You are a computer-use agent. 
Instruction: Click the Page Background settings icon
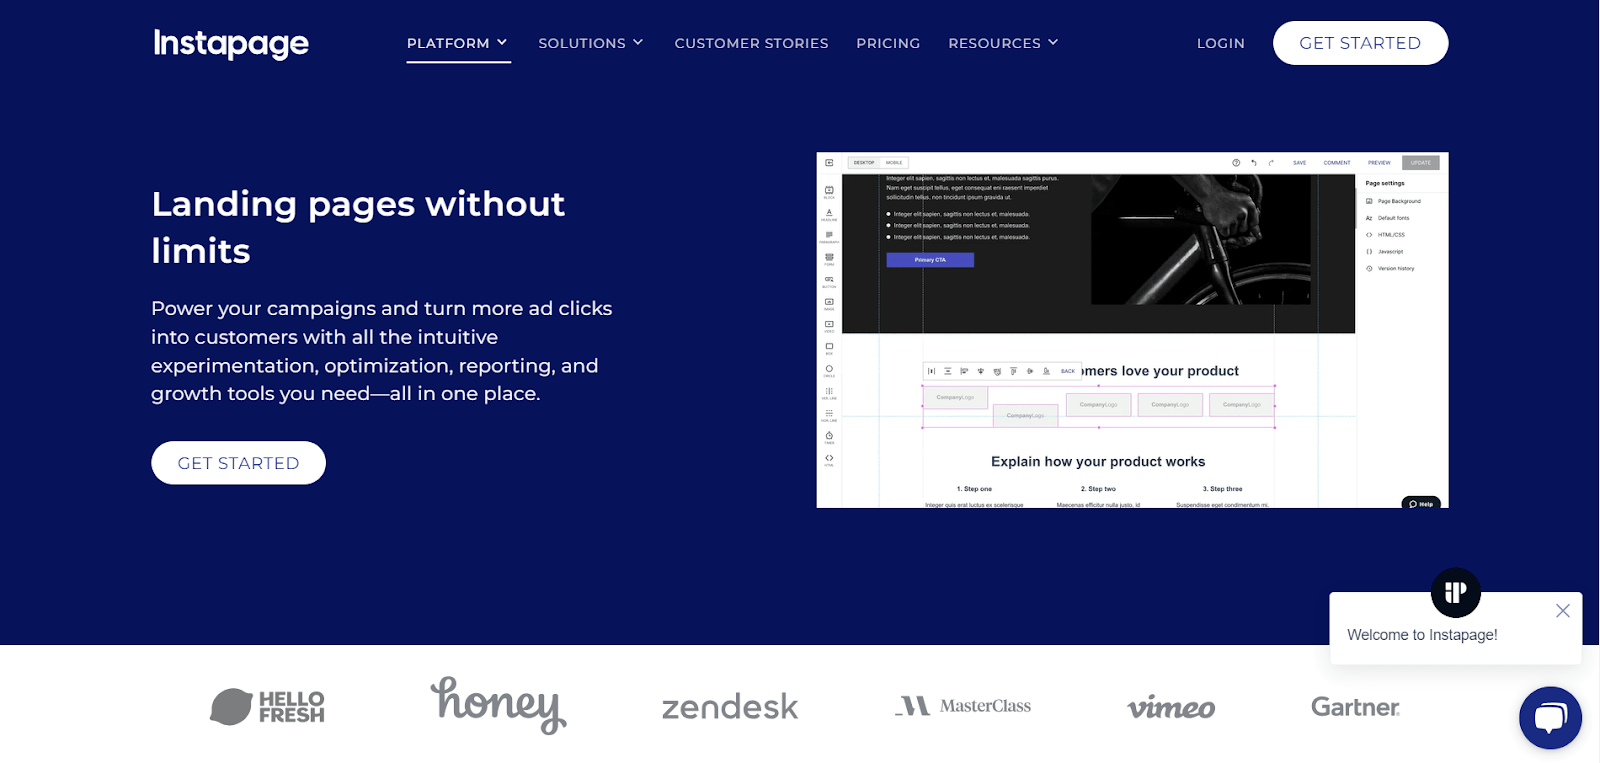coord(1369,201)
